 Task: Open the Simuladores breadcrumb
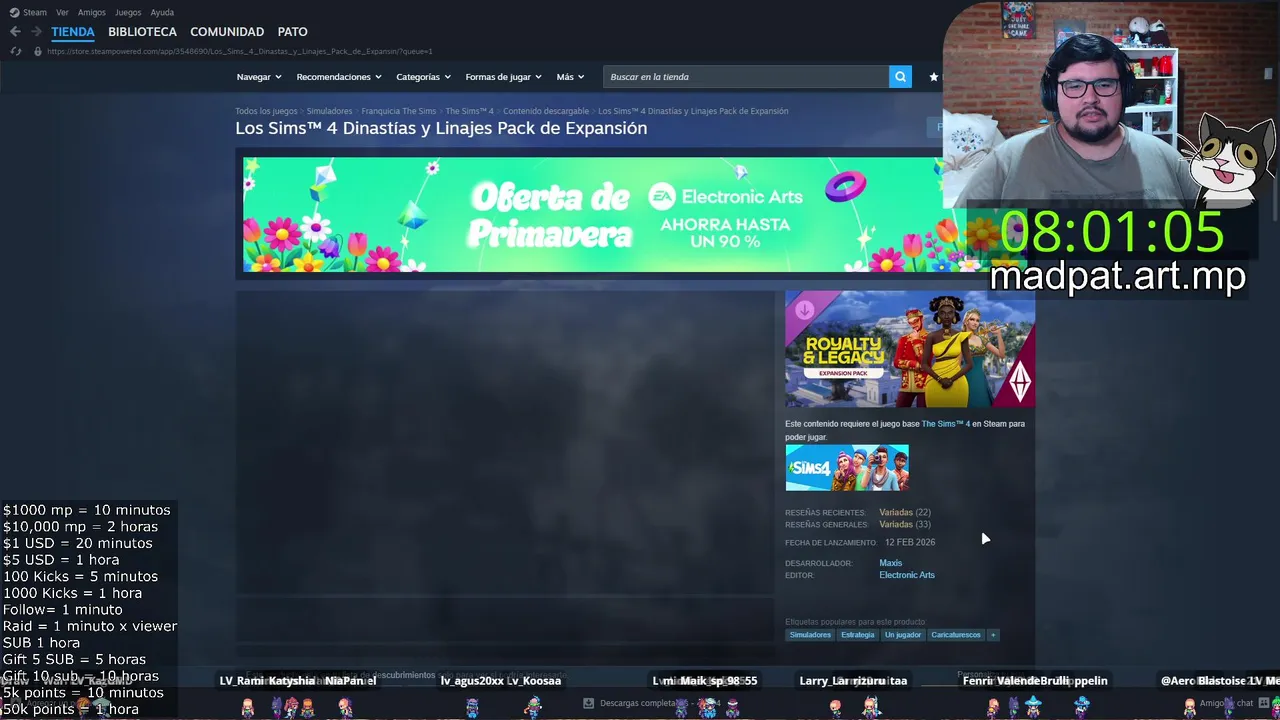click(x=329, y=111)
